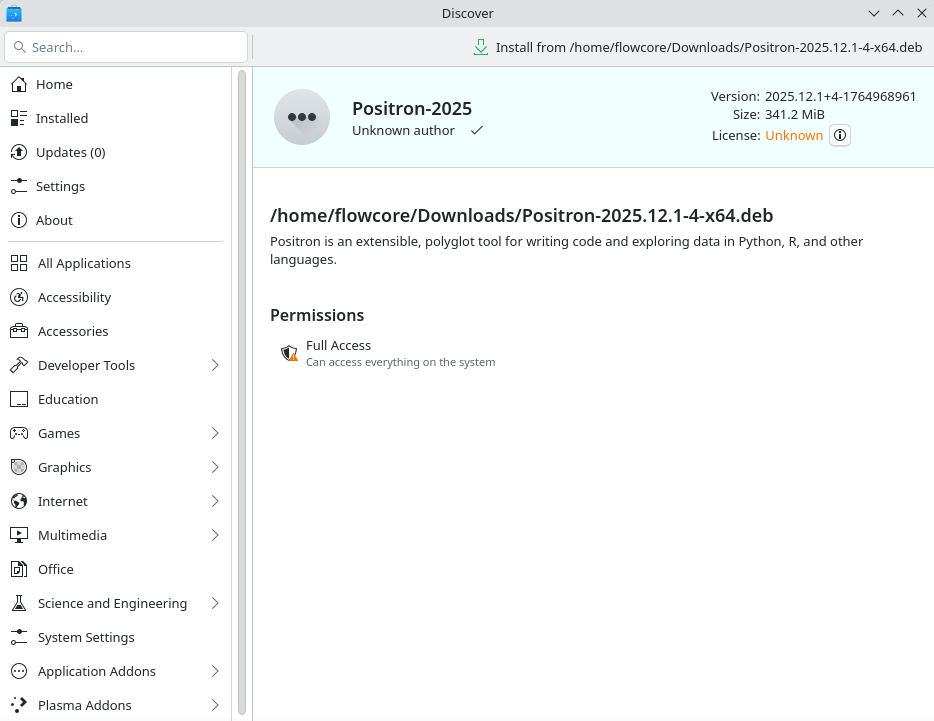Focus the Search input field
Viewport: 934px width, 721px height.
(x=135, y=47)
